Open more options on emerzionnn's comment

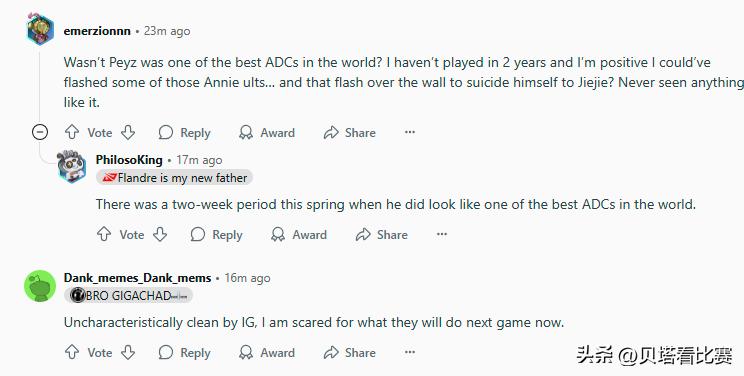coord(410,132)
